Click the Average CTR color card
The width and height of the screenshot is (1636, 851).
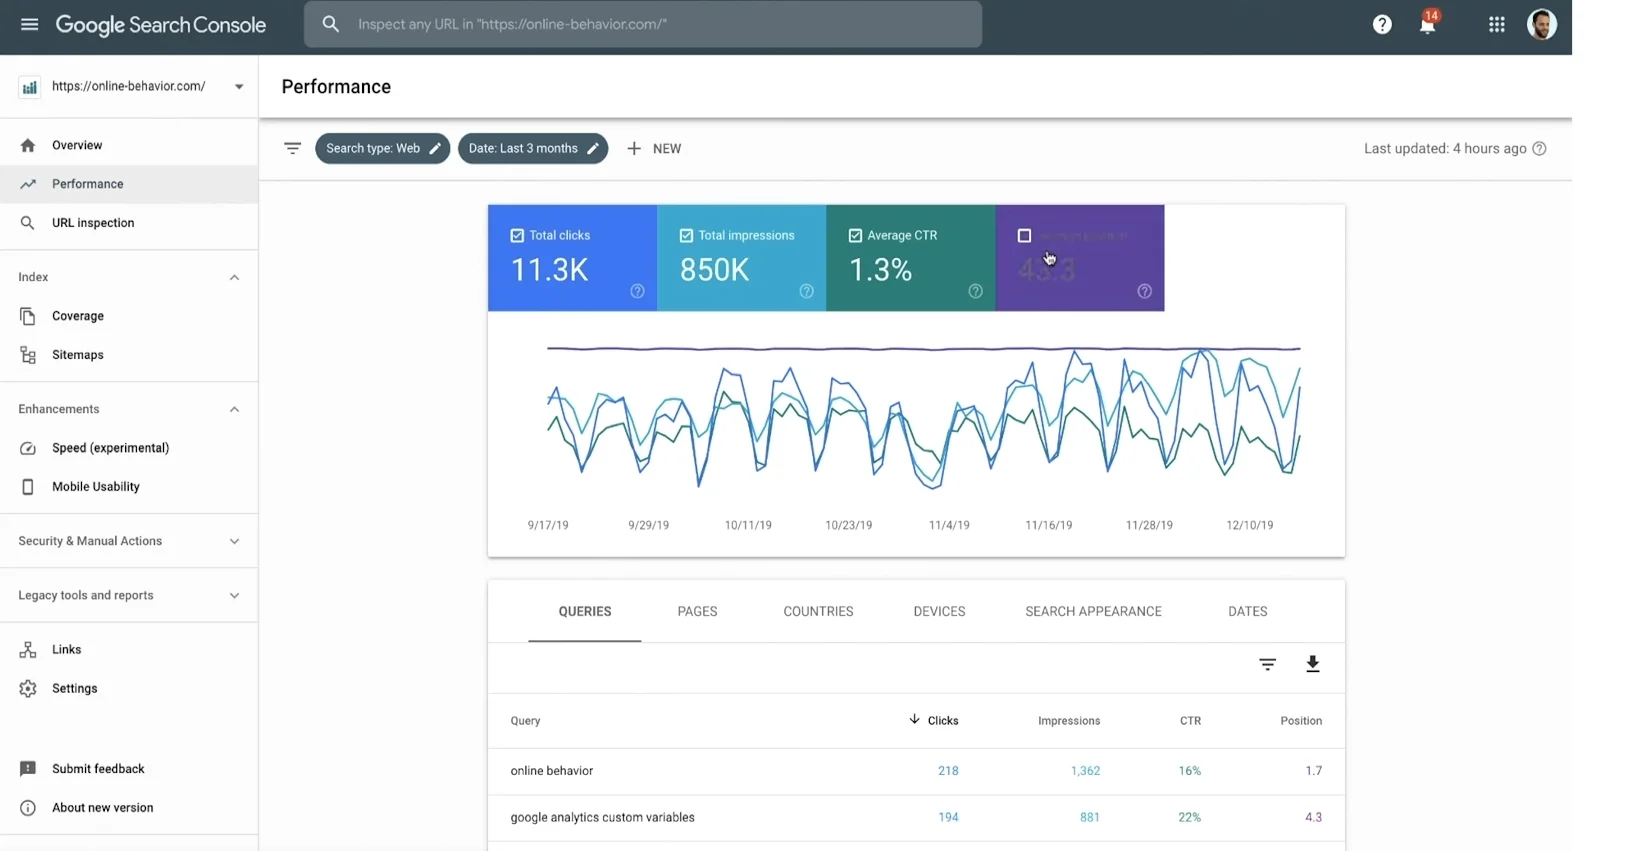[910, 258]
